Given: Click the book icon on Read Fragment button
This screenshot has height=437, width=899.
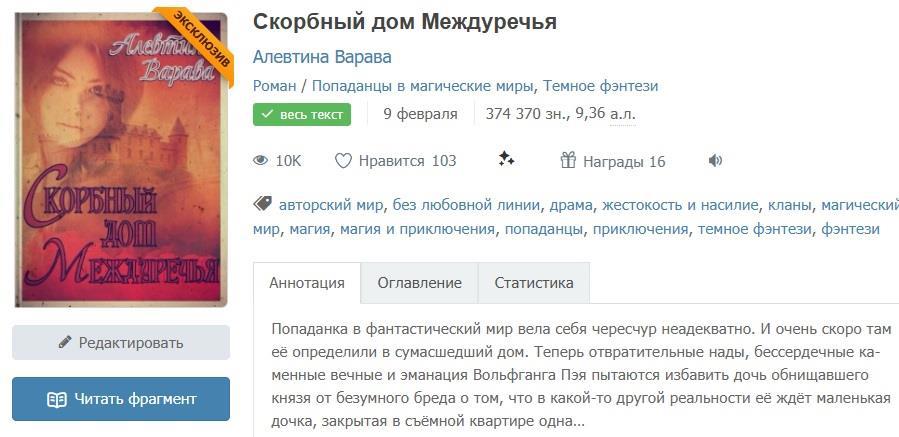Looking at the screenshot, I should [x=57, y=399].
